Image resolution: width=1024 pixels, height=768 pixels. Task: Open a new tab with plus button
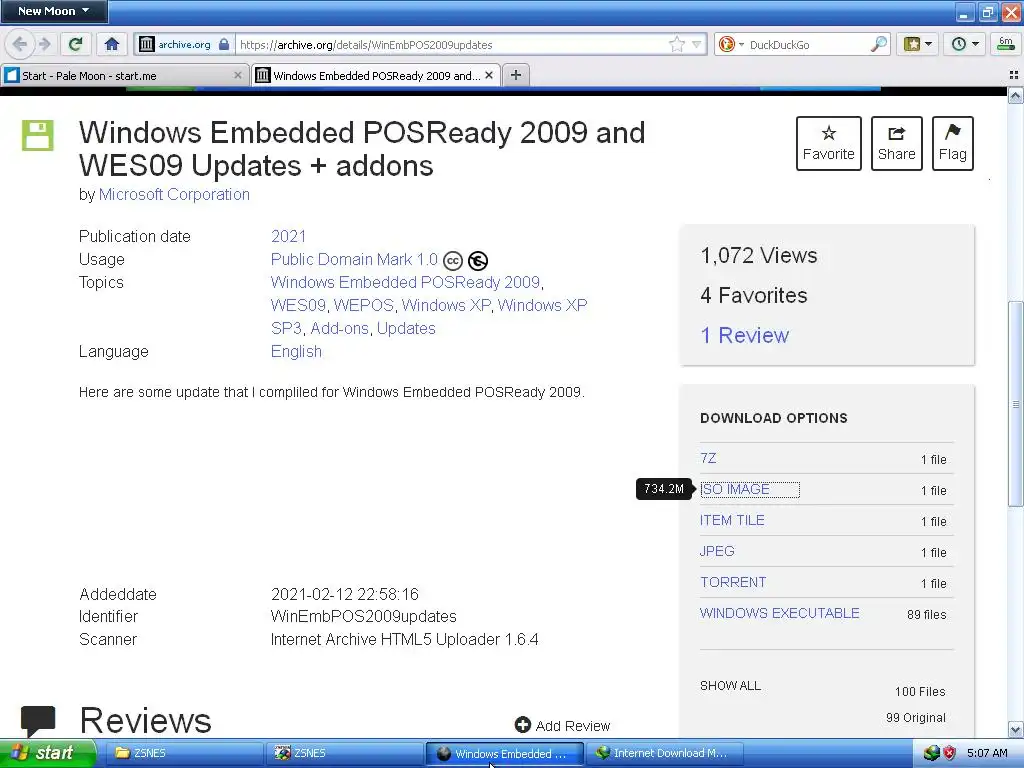pos(515,75)
